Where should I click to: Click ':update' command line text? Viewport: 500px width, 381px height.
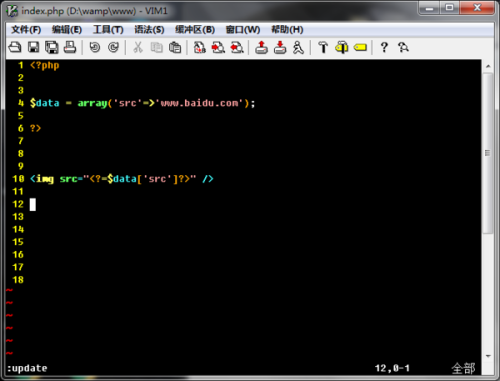[27, 369]
